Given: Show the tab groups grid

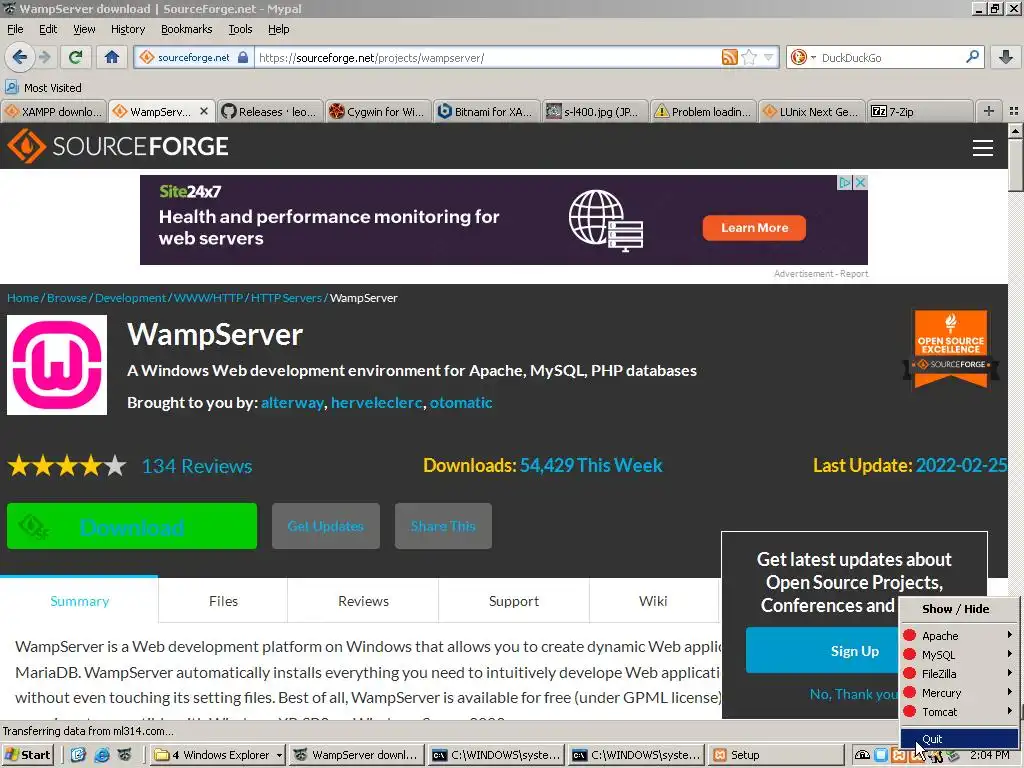Looking at the screenshot, I should click(1014, 111).
